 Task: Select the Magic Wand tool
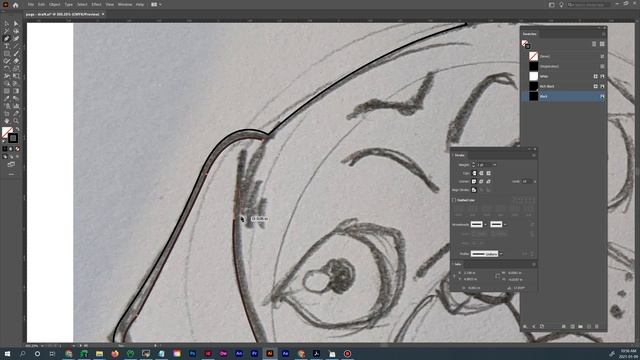pos(7,31)
